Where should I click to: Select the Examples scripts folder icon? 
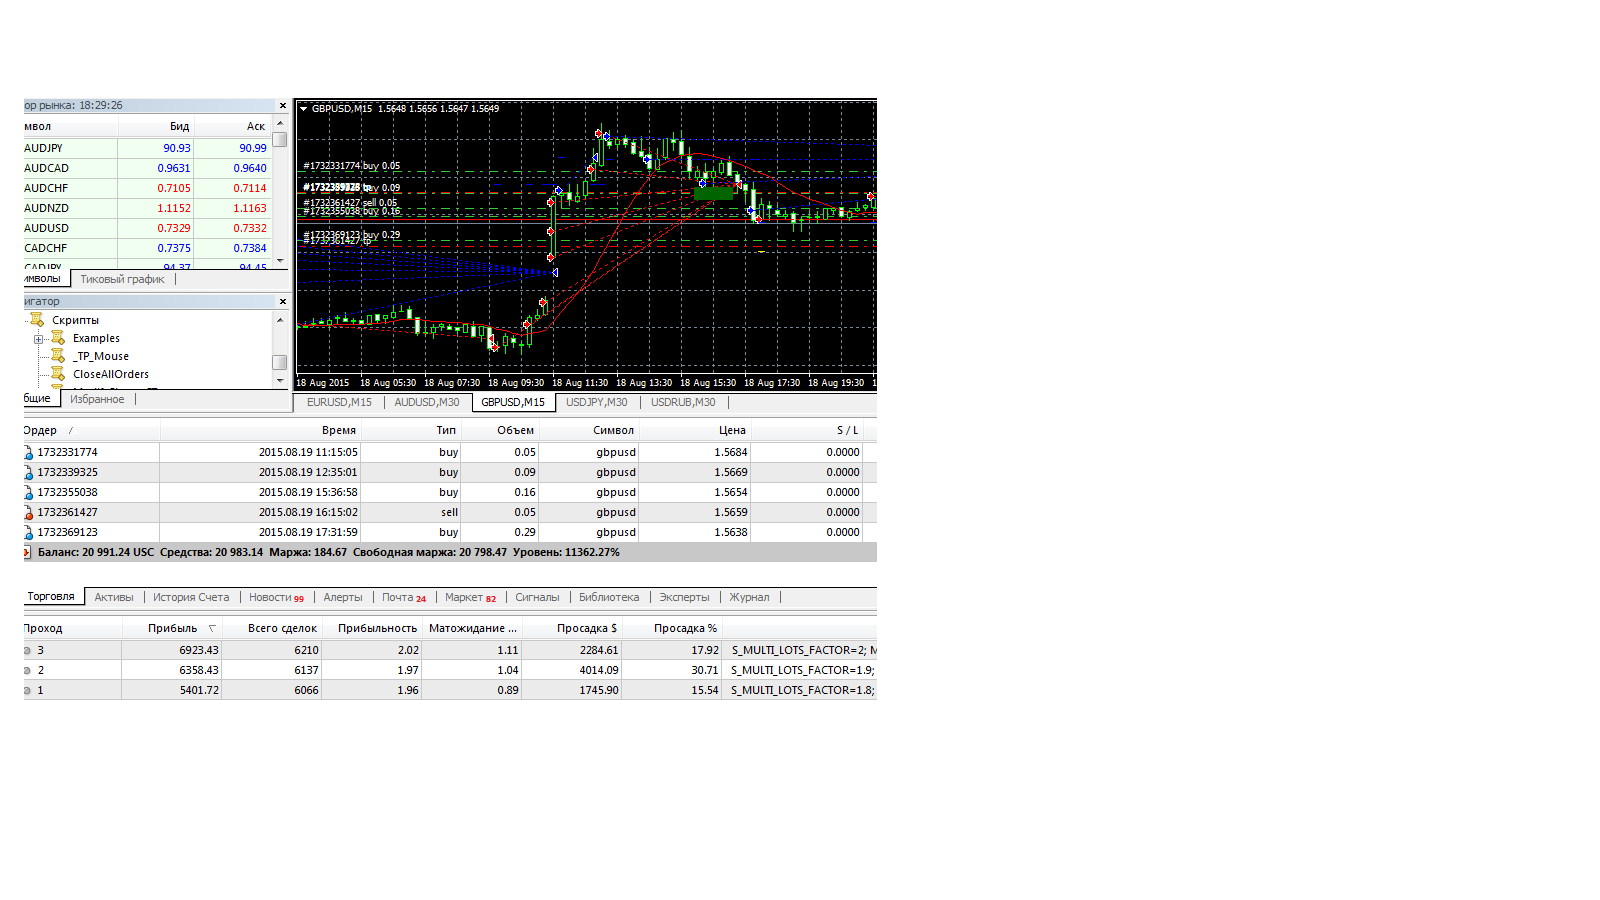[58, 338]
